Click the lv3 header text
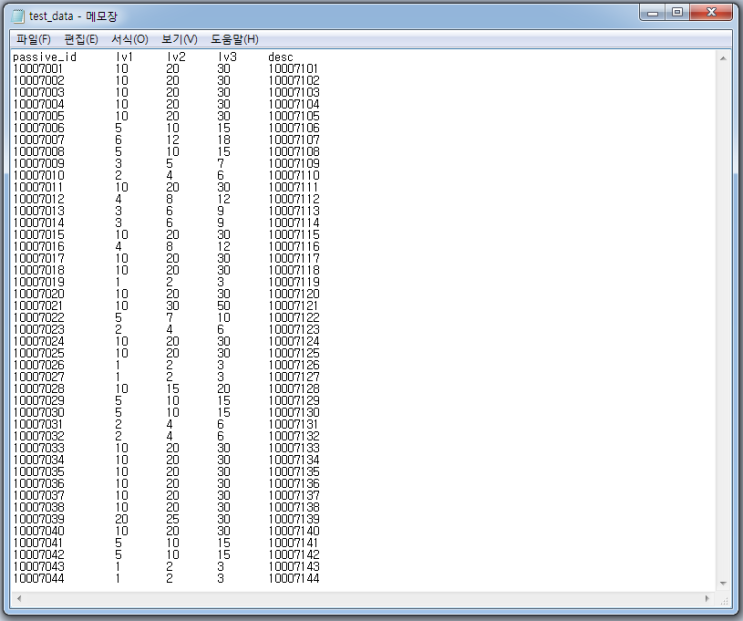 [x=227, y=57]
